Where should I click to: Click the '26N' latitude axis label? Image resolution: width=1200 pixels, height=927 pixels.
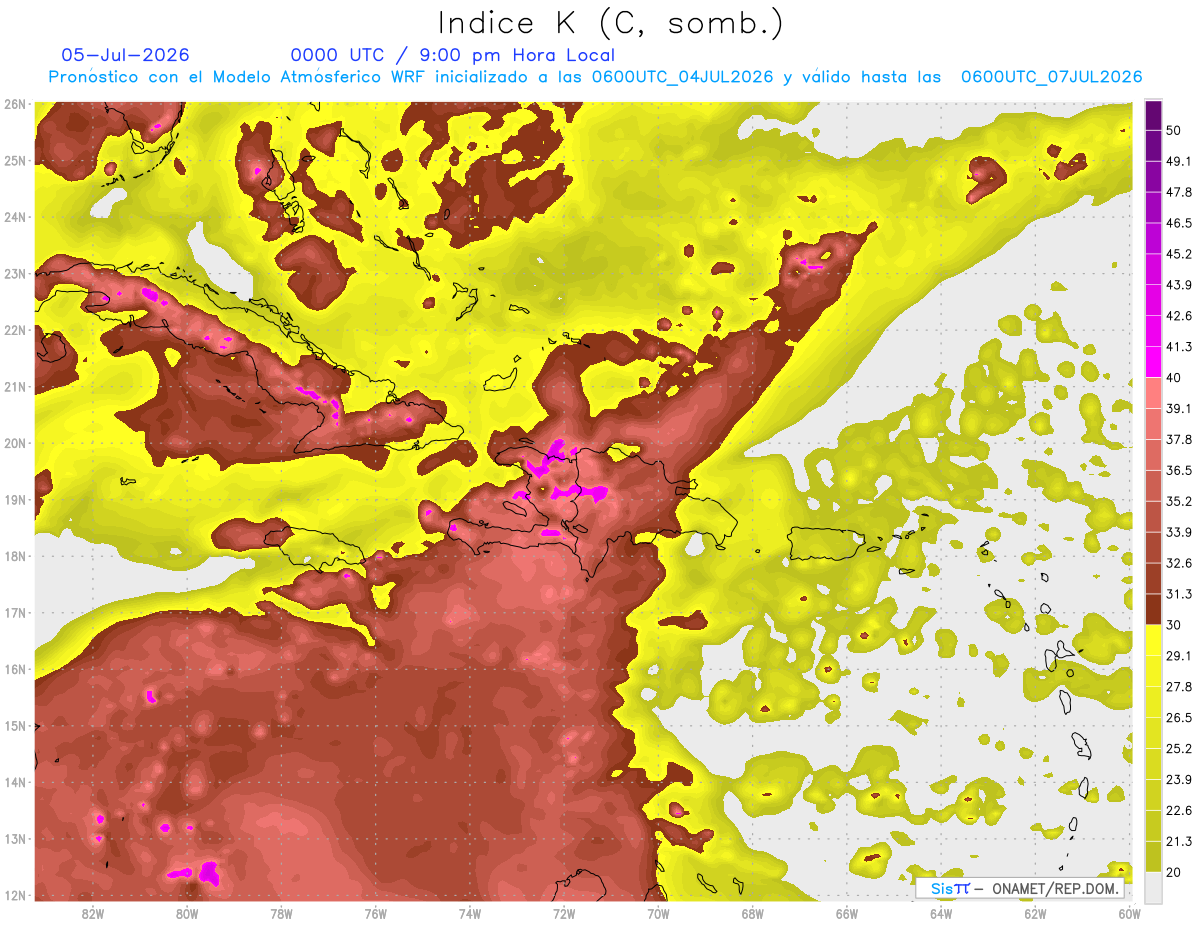14,104
